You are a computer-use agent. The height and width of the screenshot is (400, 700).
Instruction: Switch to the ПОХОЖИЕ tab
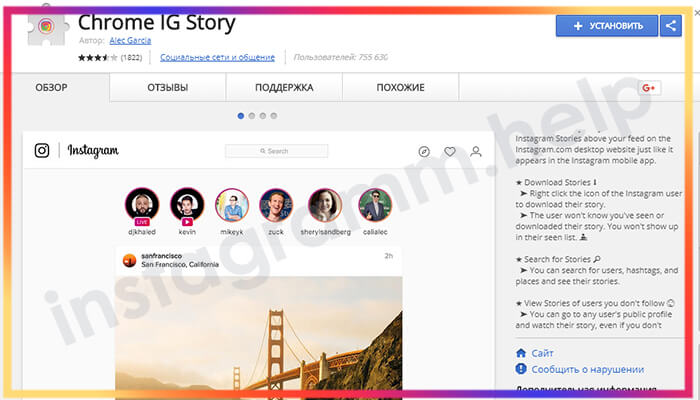point(400,88)
